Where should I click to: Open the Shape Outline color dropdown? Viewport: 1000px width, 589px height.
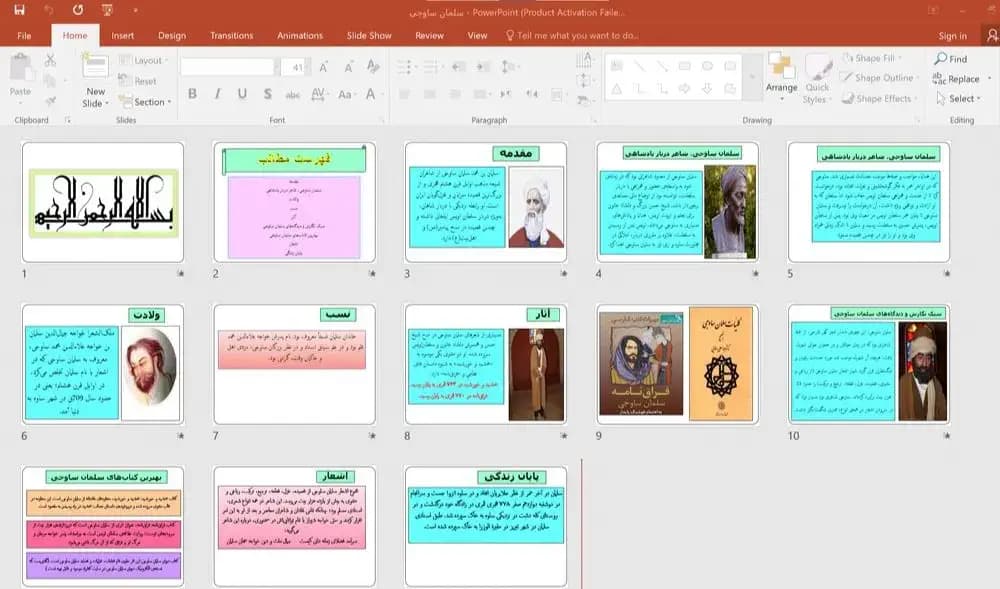pyautogui.click(x=879, y=78)
